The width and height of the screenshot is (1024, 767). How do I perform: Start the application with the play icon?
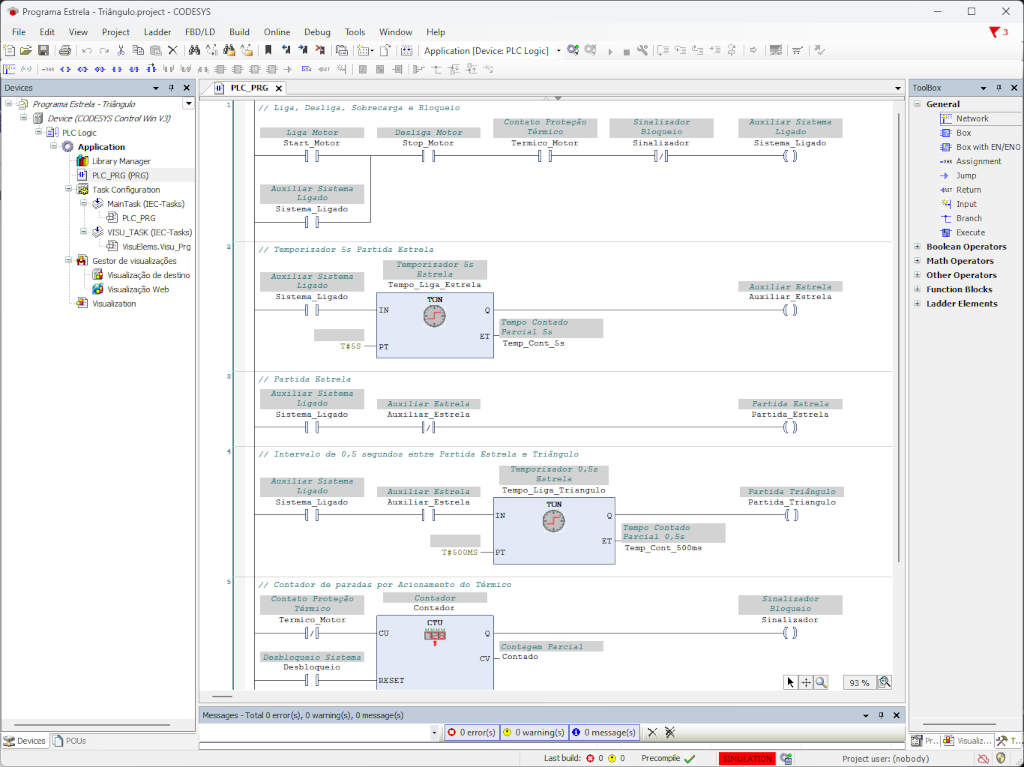pos(610,51)
